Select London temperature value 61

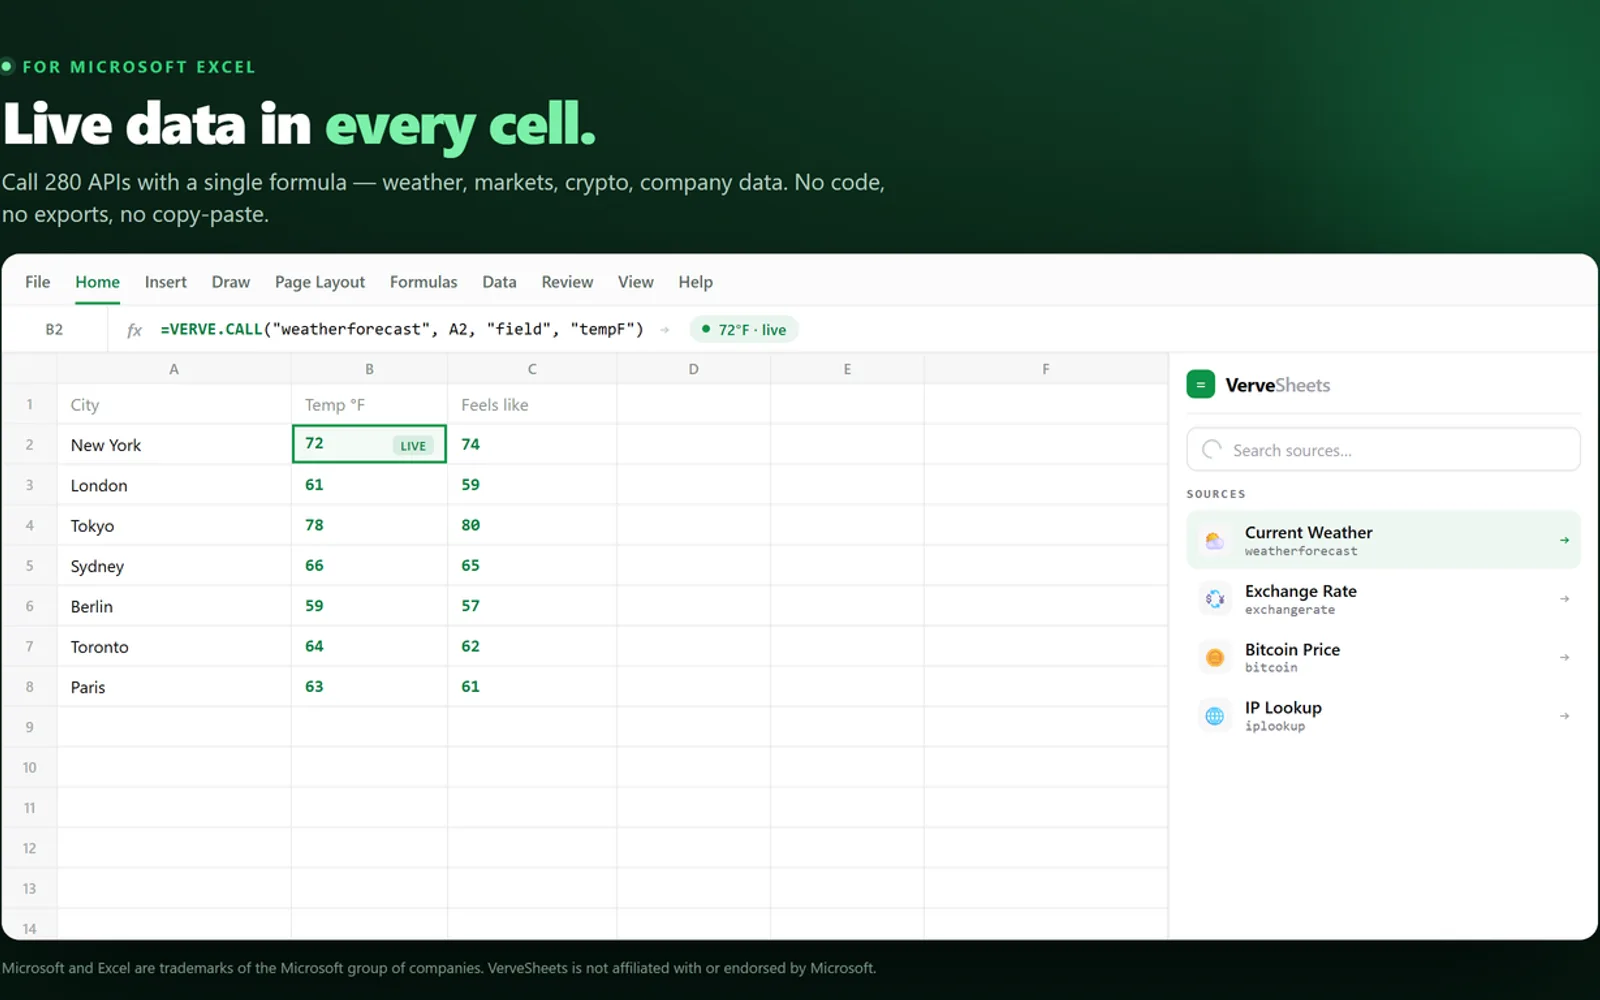(x=369, y=485)
